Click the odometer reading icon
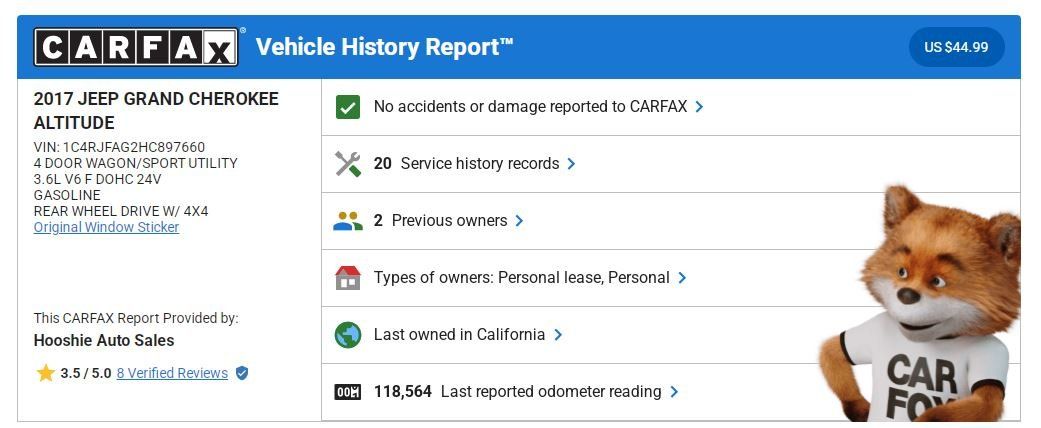This screenshot has width=1041, height=428. pyautogui.click(x=348, y=392)
